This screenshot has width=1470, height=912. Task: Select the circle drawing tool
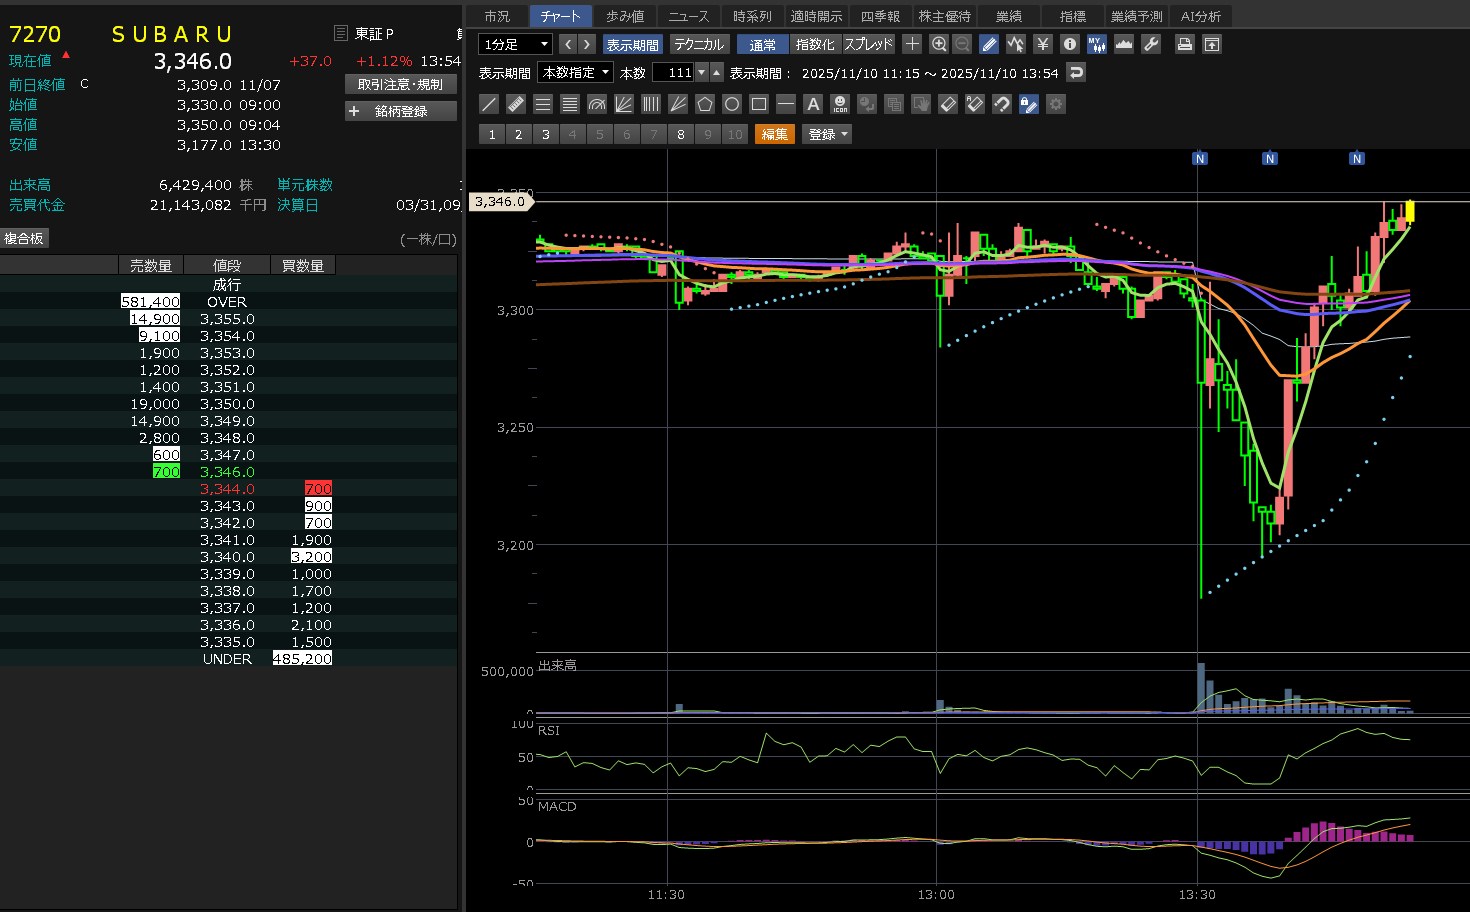pyautogui.click(x=732, y=104)
